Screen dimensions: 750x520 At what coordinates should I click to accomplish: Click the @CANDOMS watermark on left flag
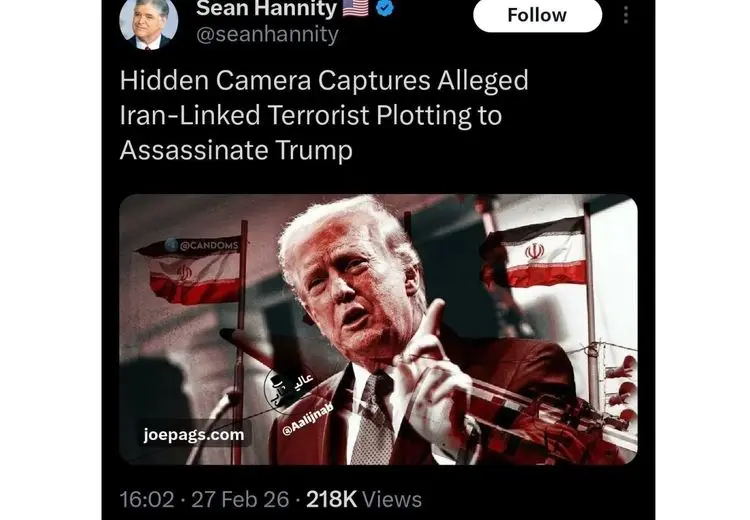pyautogui.click(x=202, y=246)
